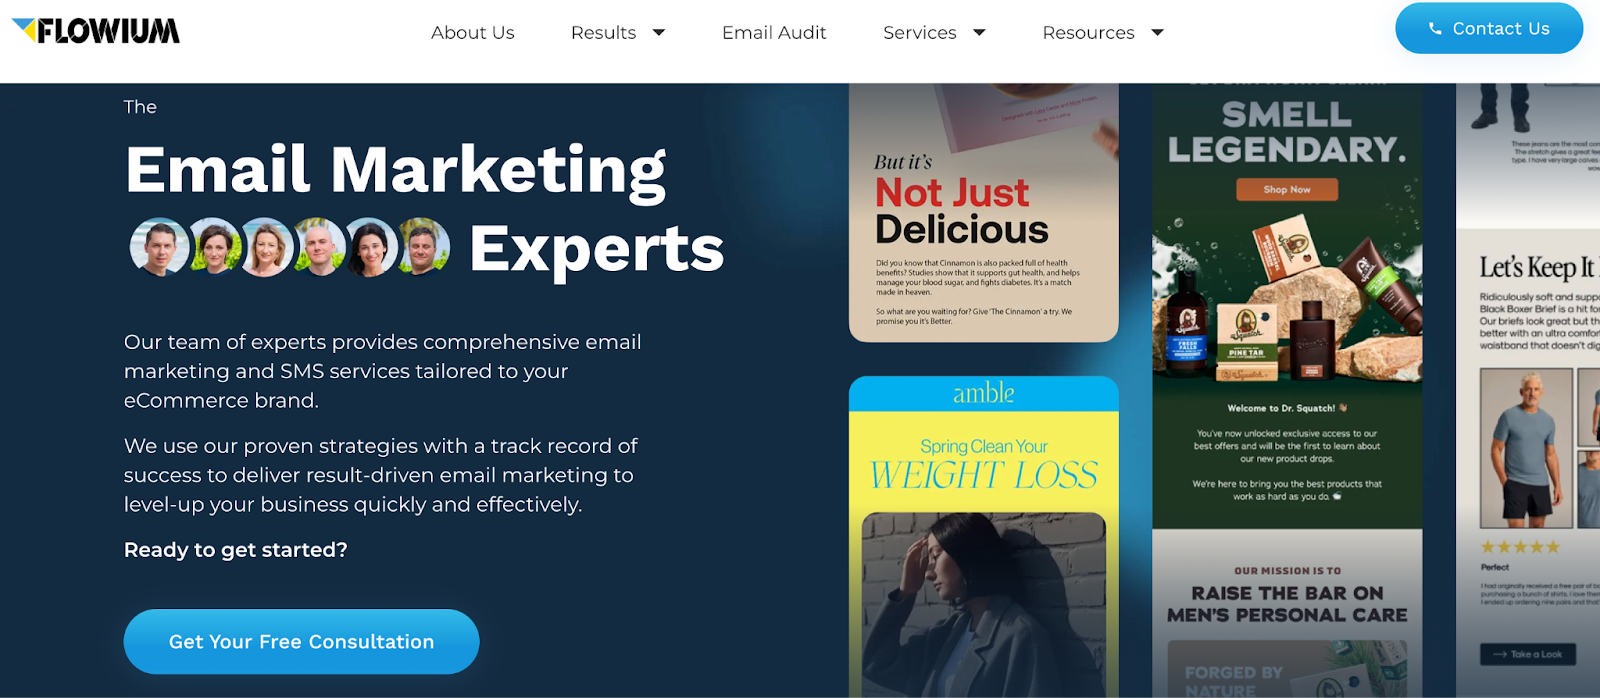Click the Take a Look button

click(1527, 654)
